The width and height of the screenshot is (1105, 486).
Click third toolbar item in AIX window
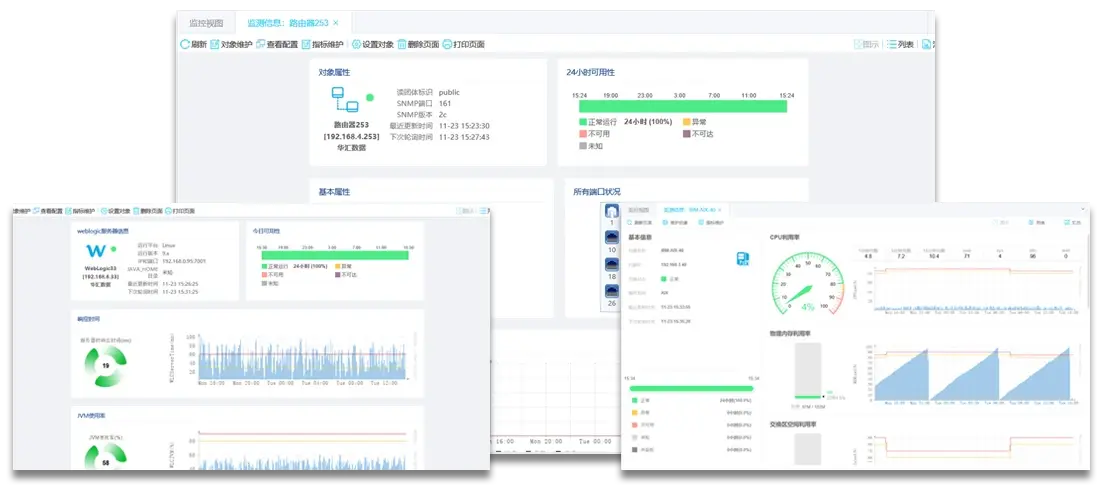tap(710, 223)
